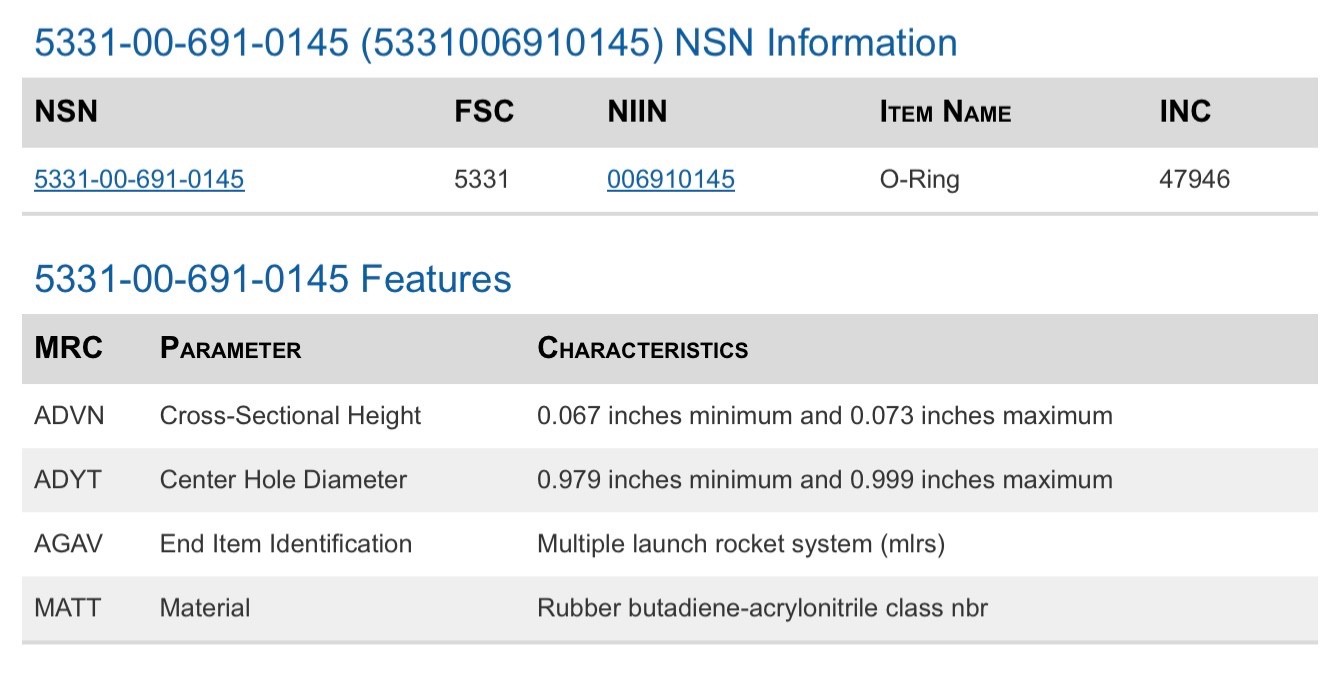Select the Item Name column header
Viewport: 1342px width, 675px height.
tap(945, 112)
